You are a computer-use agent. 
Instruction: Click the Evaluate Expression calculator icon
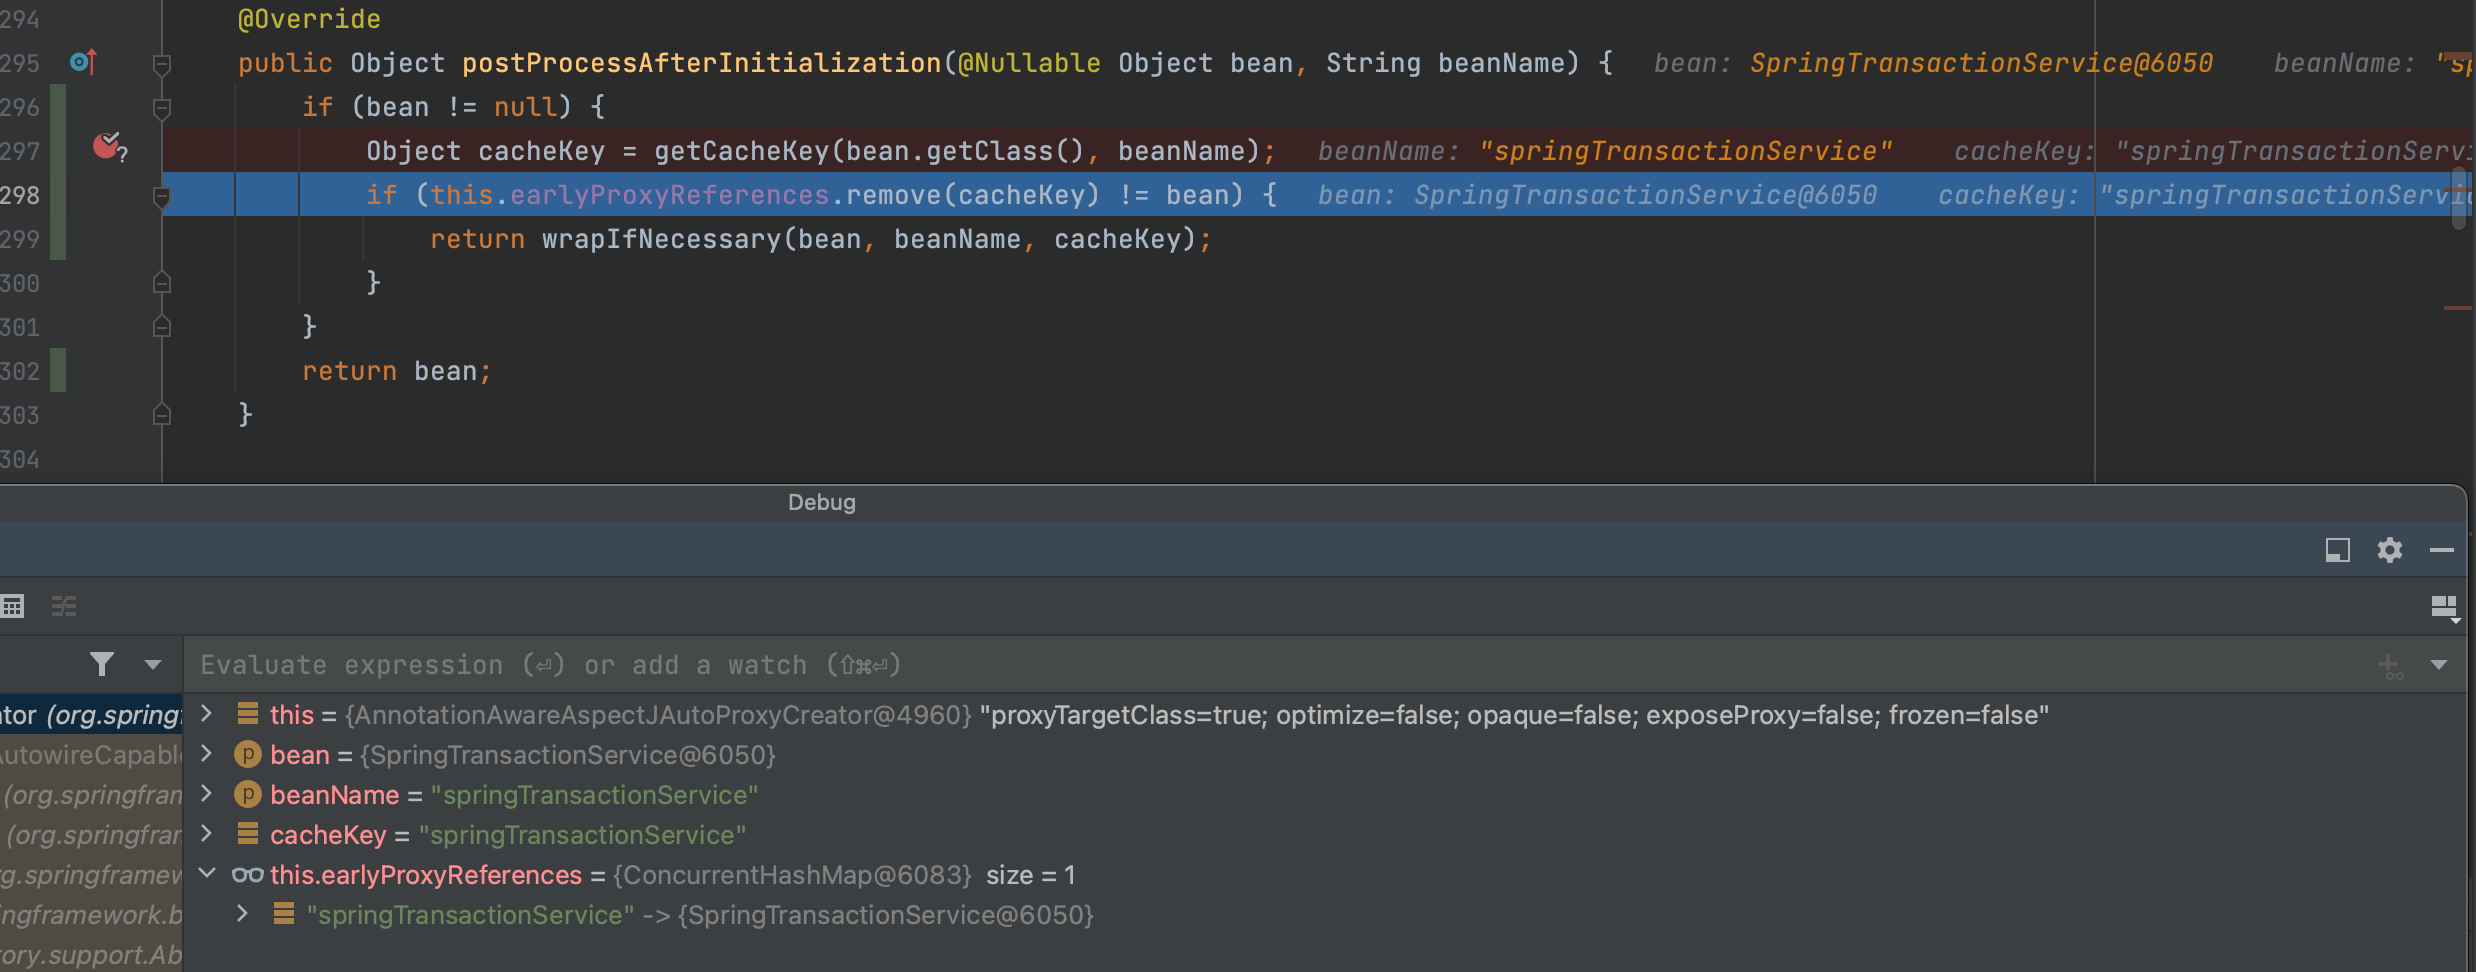click(x=13, y=606)
